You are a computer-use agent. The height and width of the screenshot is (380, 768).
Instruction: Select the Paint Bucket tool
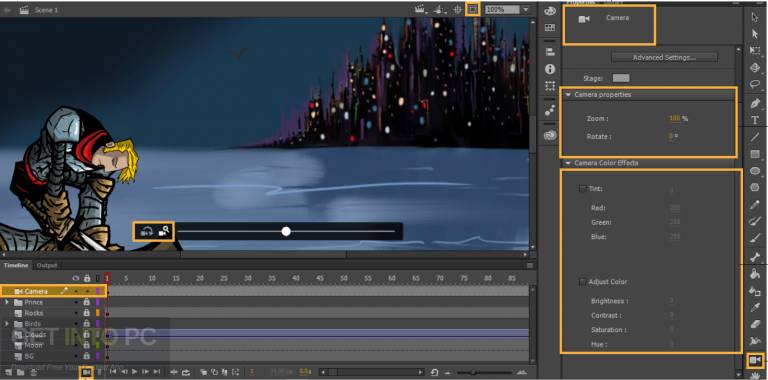point(755,274)
